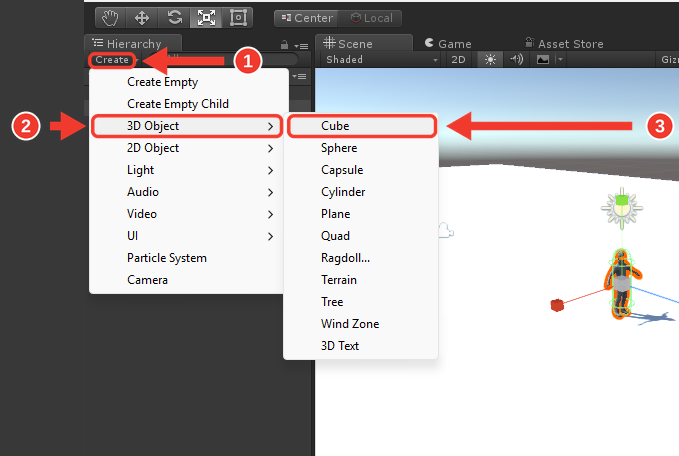
Task: Toggle scene lighting sun icon
Action: tap(490, 60)
